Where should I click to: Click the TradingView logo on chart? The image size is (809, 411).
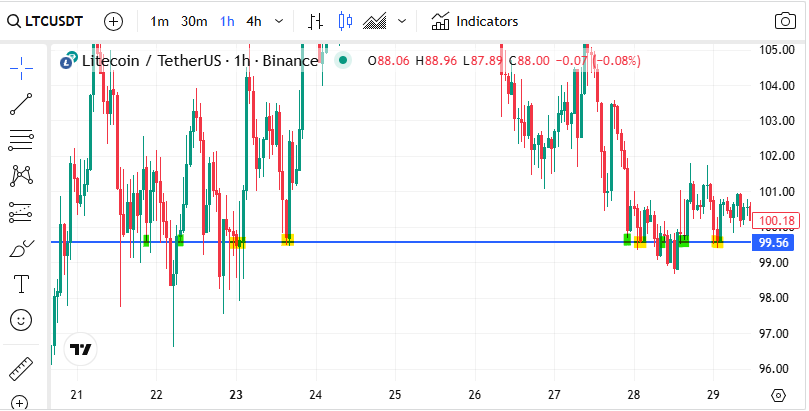point(80,350)
